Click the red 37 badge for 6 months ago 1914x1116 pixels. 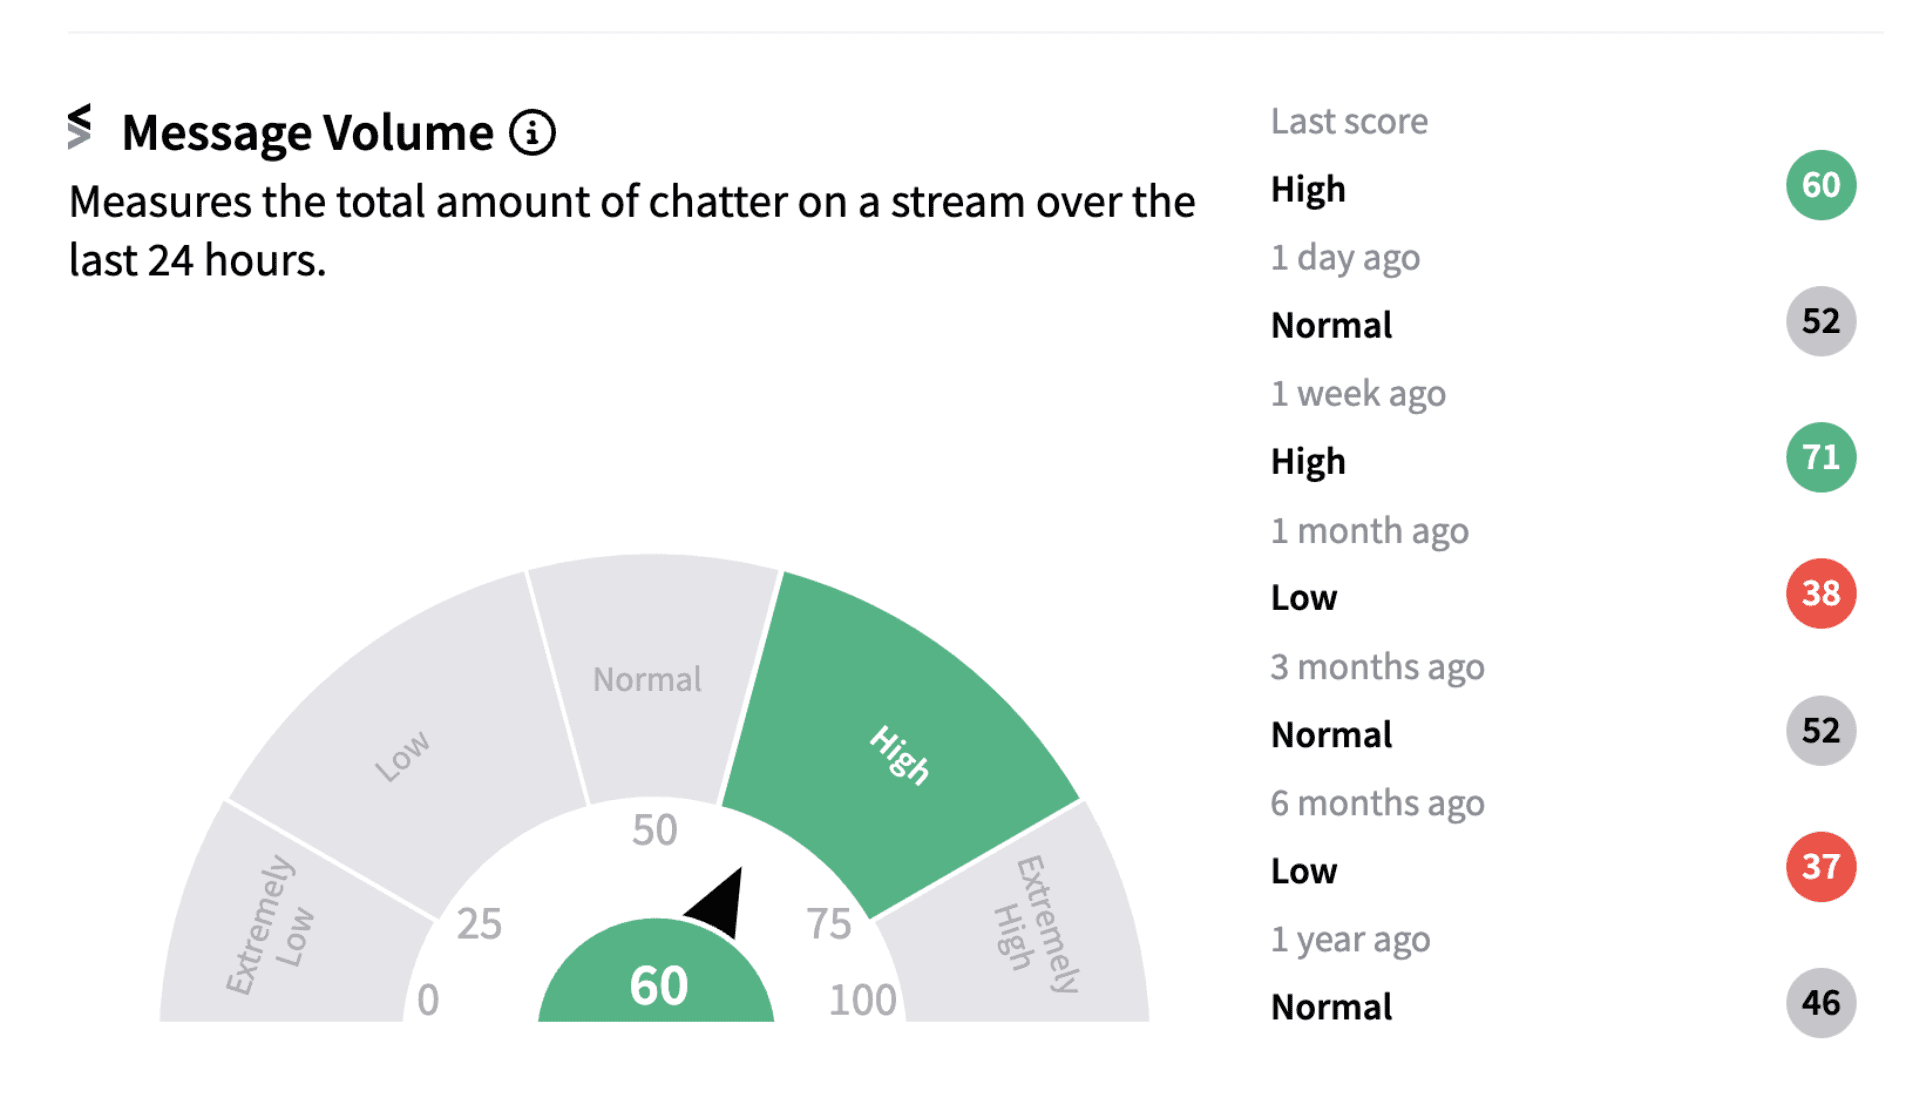[1820, 867]
